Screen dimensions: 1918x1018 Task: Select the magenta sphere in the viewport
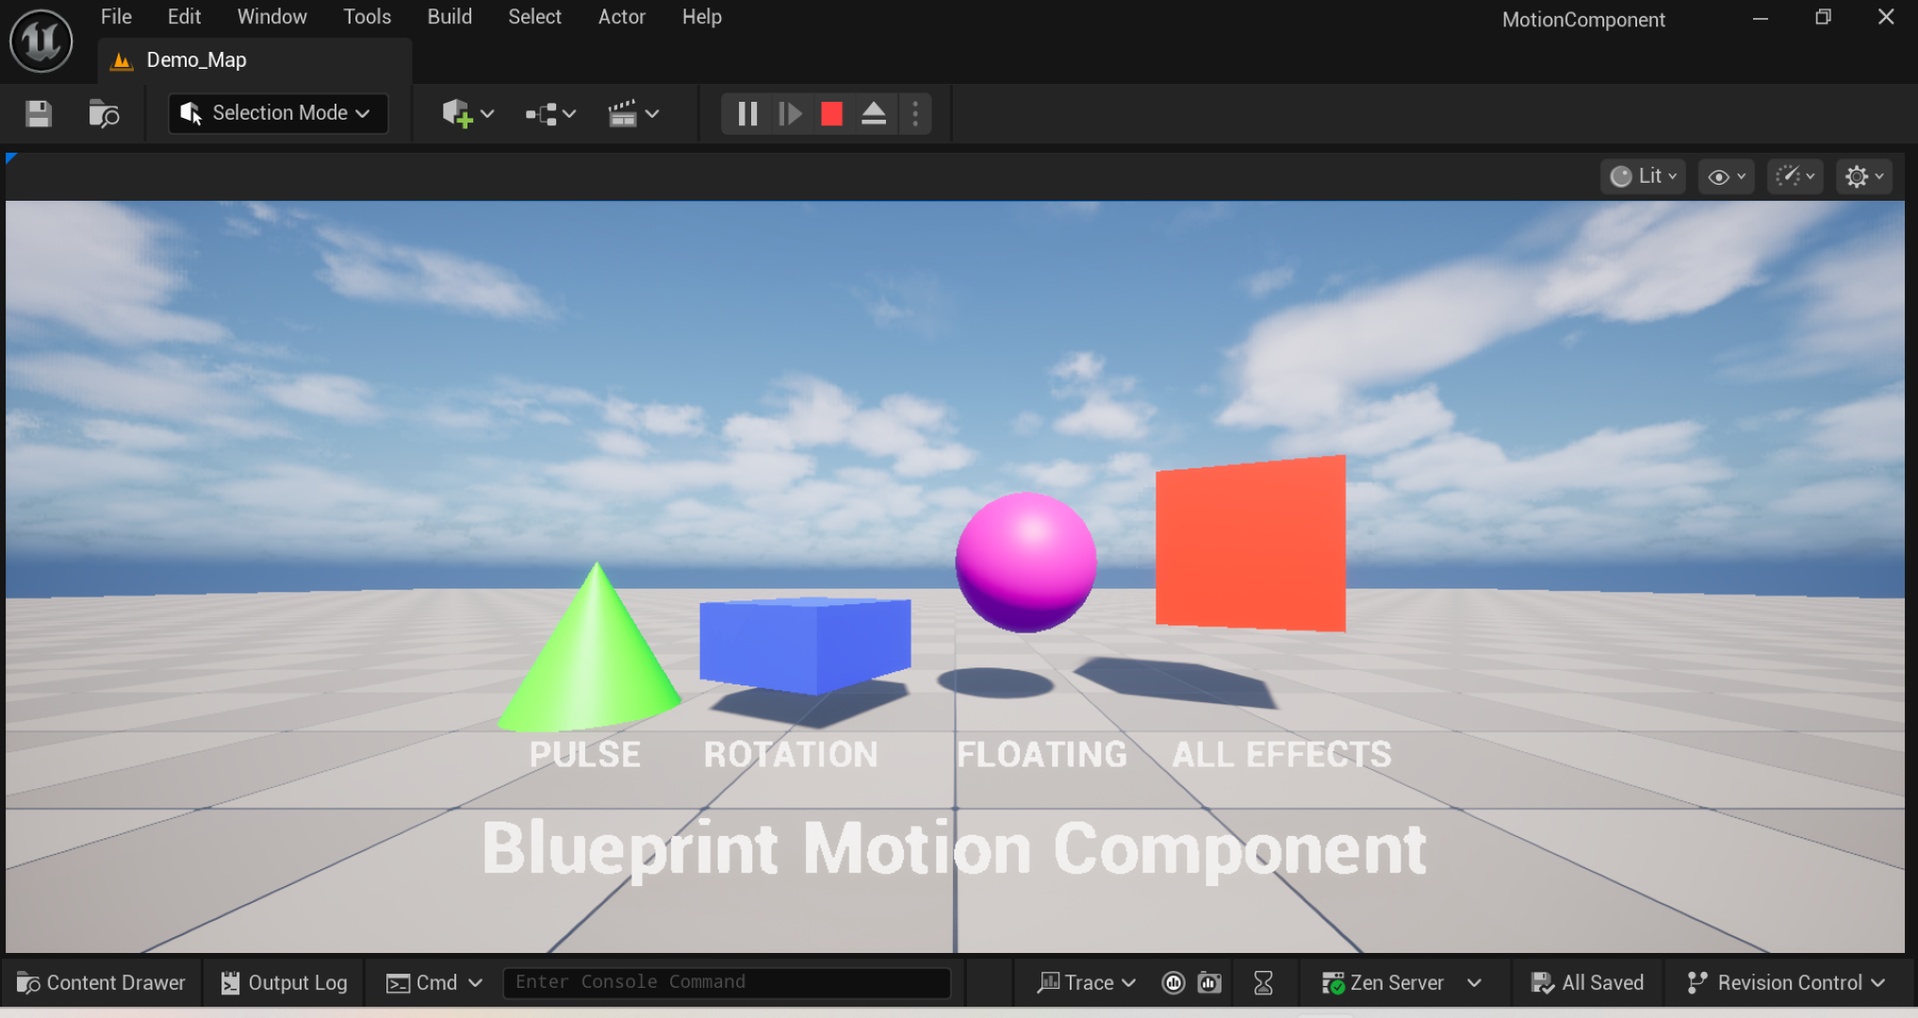[1026, 562]
